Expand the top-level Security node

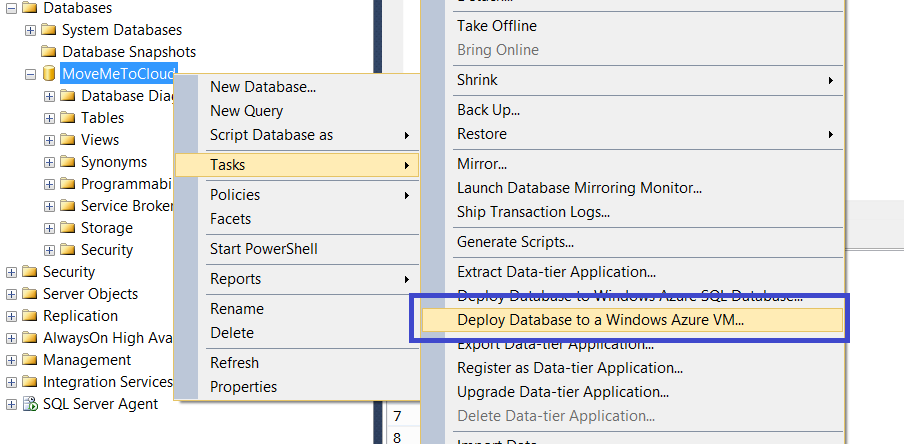(x=11, y=272)
